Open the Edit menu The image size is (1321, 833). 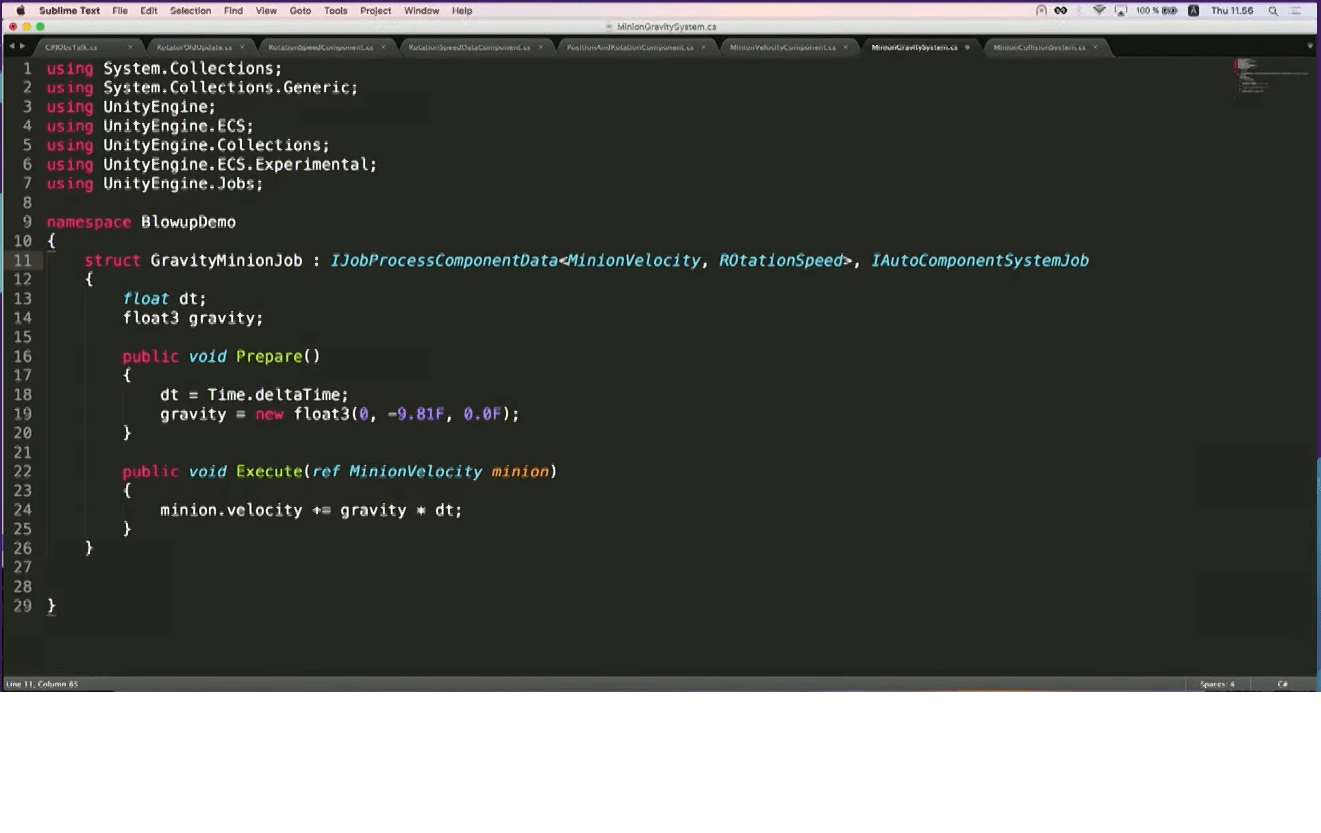click(x=149, y=11)
